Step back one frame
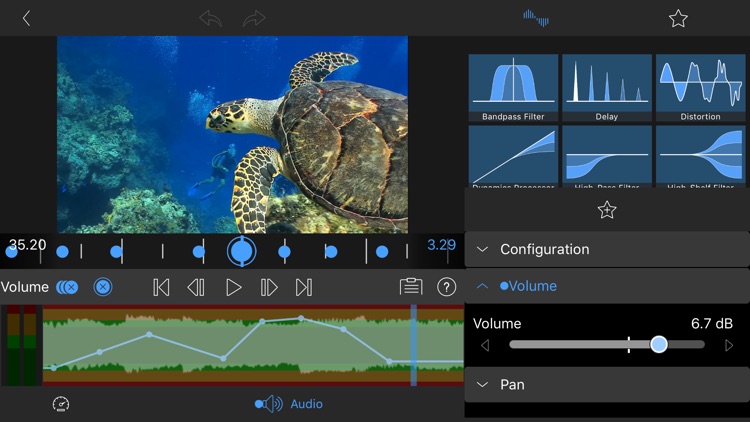Viewport: 750px width, 422px height. 196,288
